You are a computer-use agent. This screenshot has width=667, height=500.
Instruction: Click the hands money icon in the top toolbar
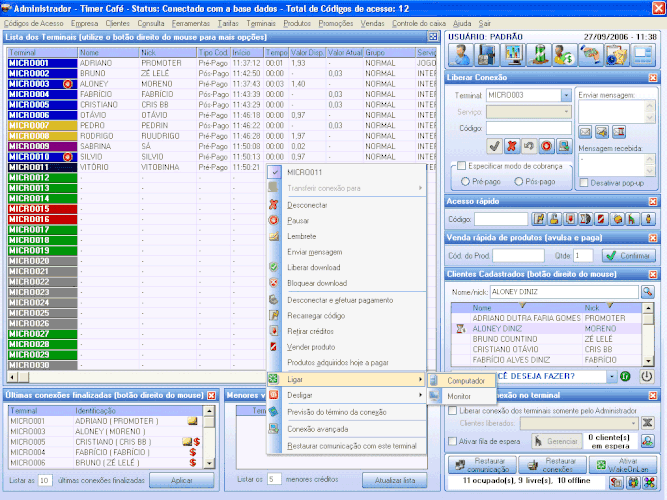pyautogui.click(x=590, y=55)
